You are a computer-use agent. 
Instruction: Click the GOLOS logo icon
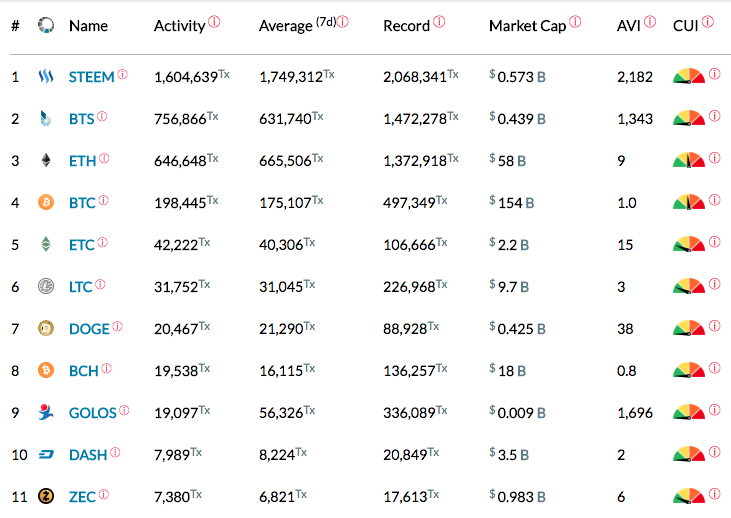tap(46, 412)
